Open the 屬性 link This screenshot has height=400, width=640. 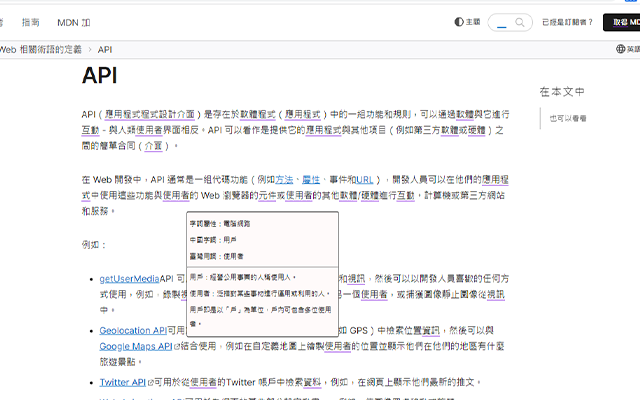coord(311,180)
